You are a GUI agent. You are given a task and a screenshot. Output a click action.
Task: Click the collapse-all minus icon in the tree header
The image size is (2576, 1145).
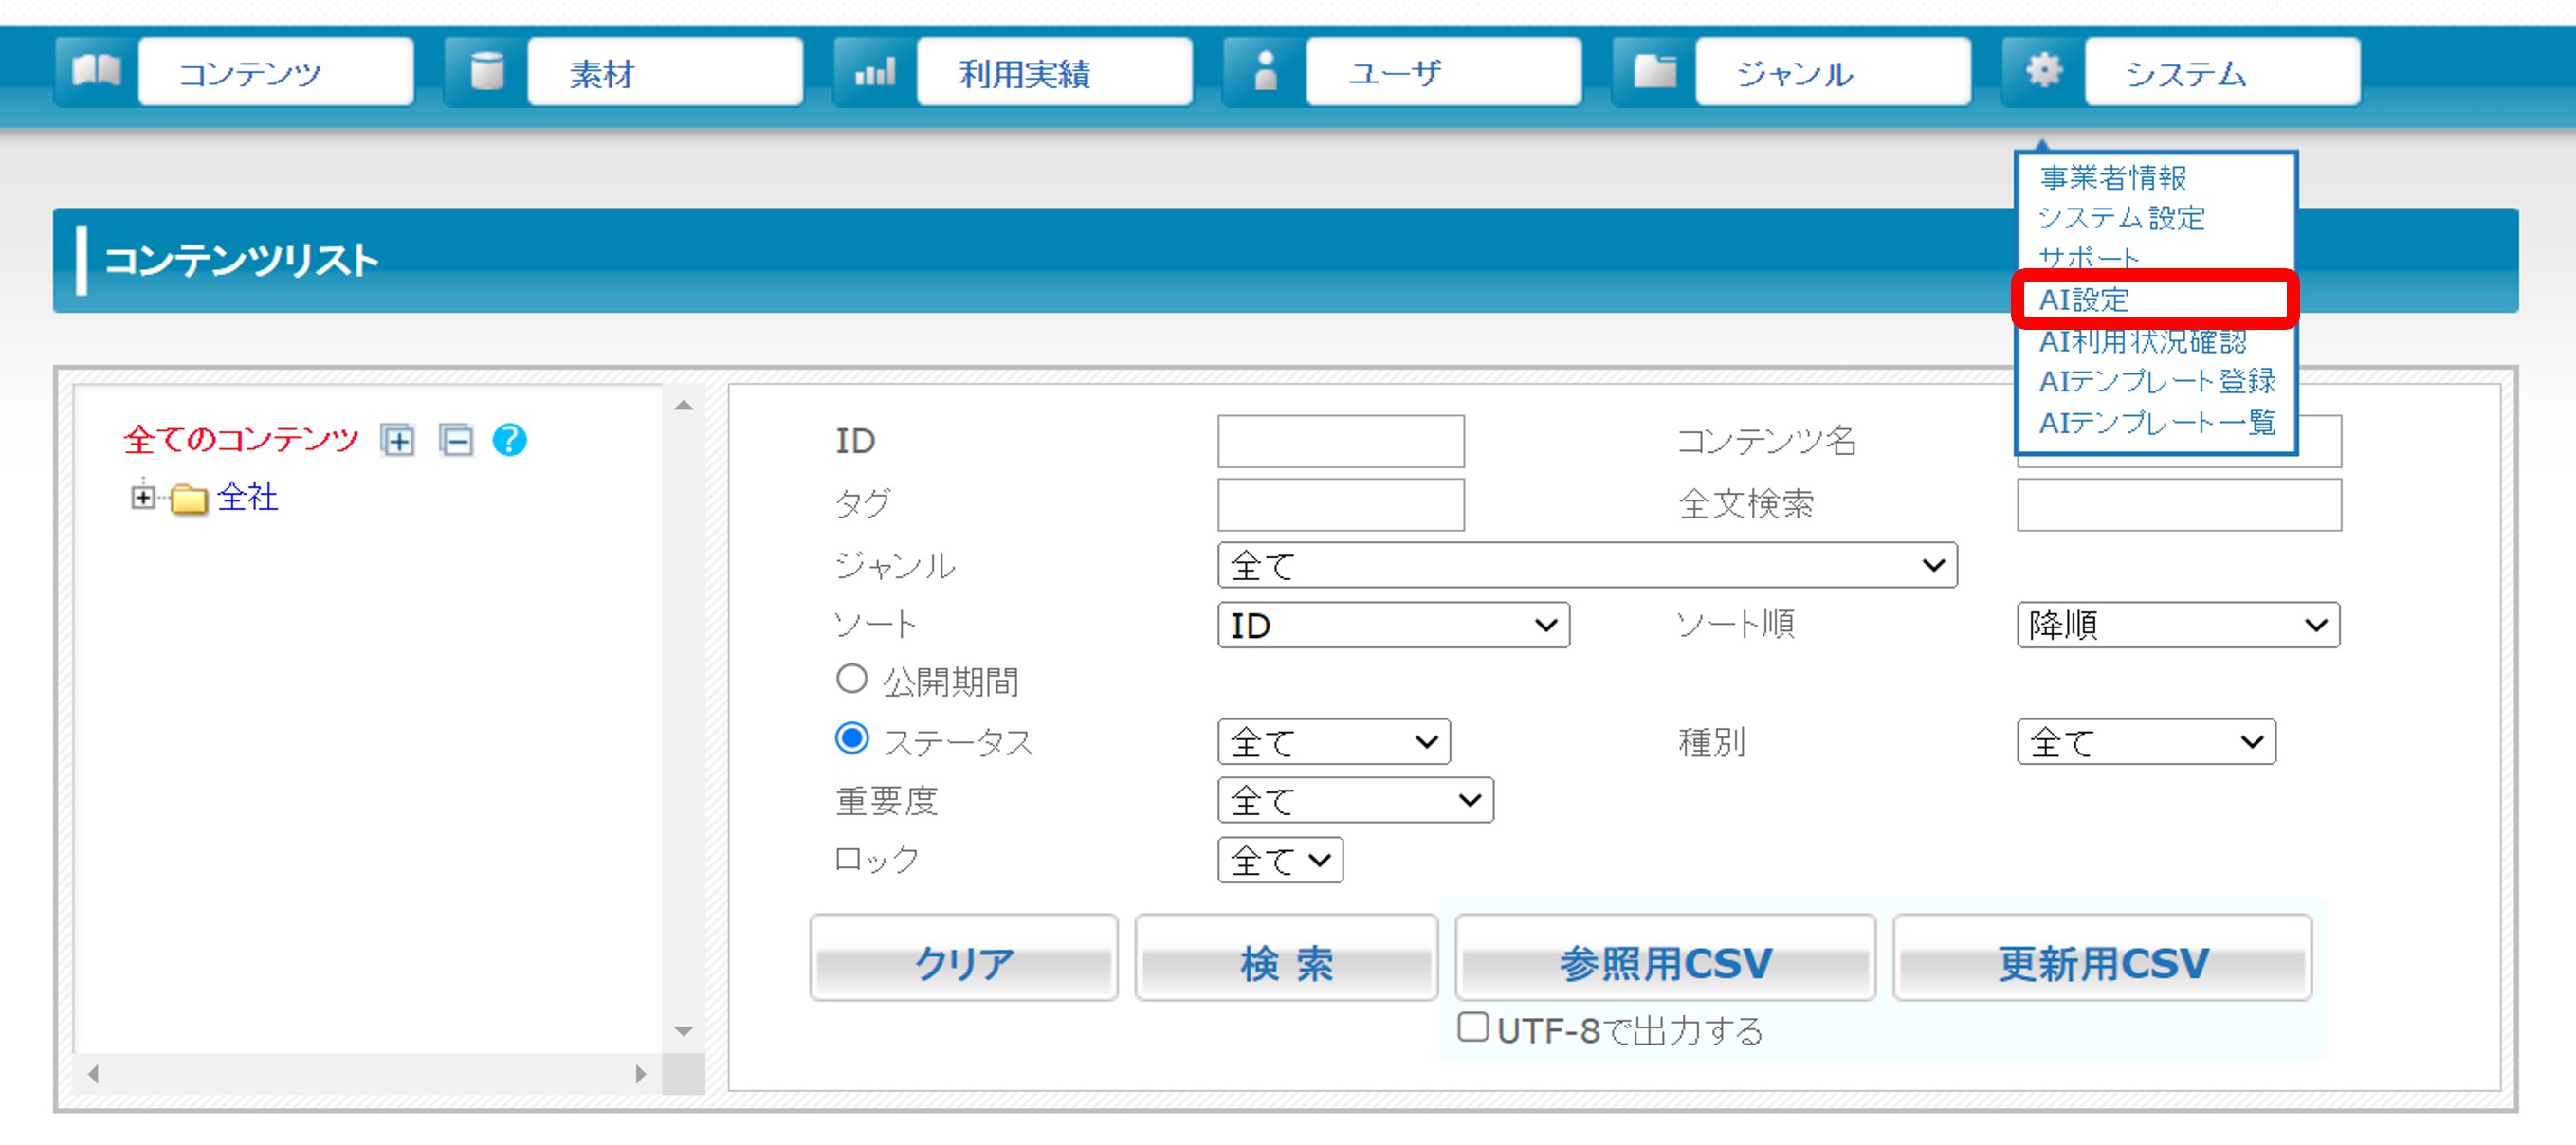456,440
